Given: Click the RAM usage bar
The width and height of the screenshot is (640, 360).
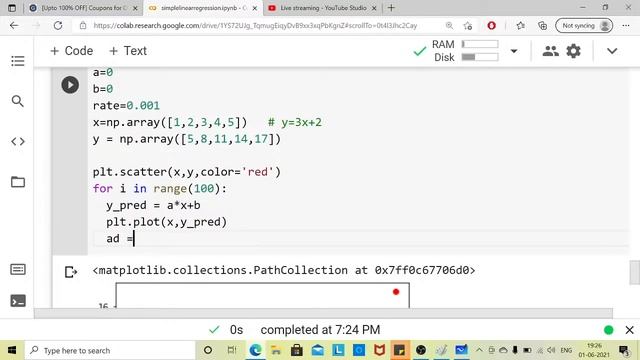Looking at the screenshot, I should click(x=480, y=44).
